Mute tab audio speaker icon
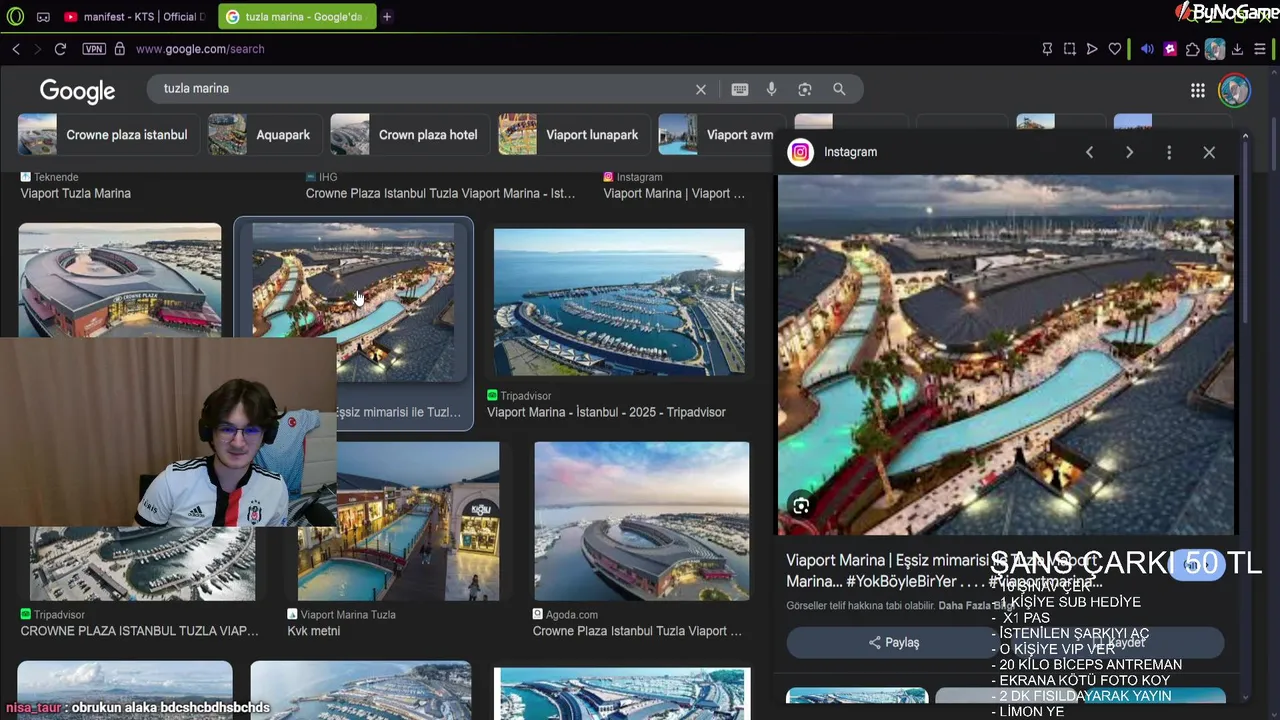The height and width of the screenshot is (720, 1280). [x=1147, y=49]
